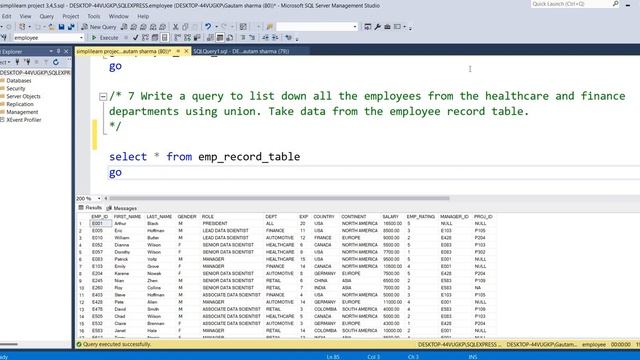This screenshot has width=640, height=360.
Task: Select the XEvent Profiler node
Action: 24,120
